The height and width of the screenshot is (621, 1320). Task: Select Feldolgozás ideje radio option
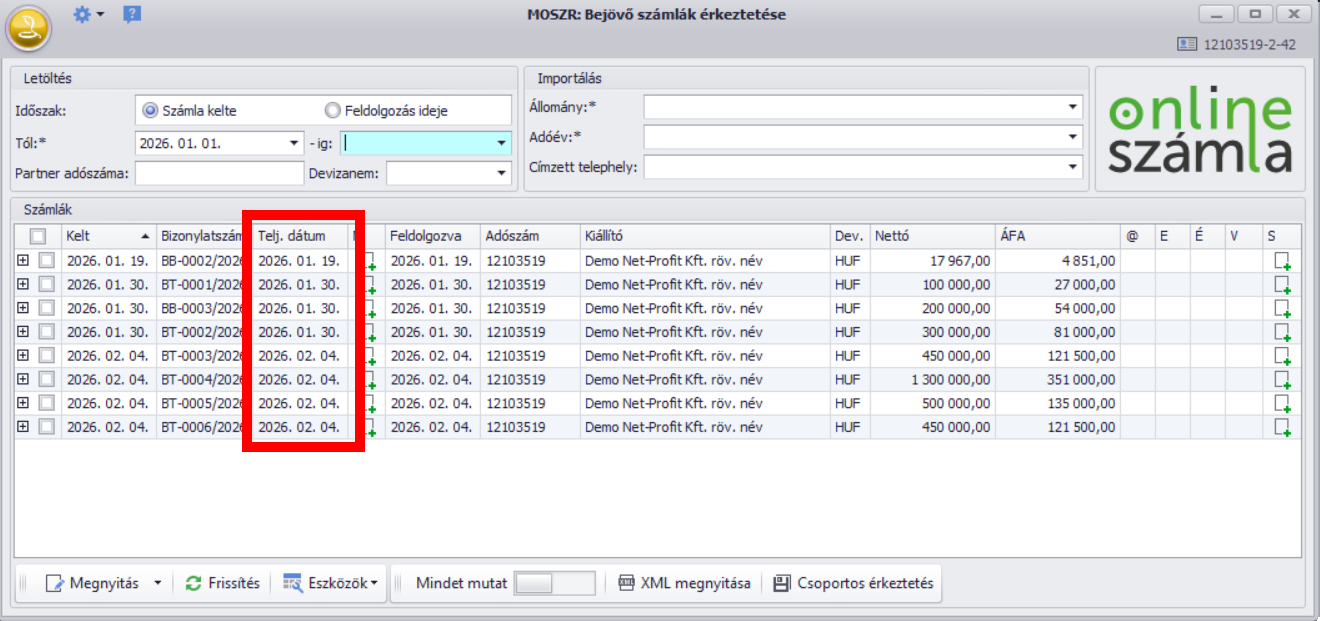point(333,111)
